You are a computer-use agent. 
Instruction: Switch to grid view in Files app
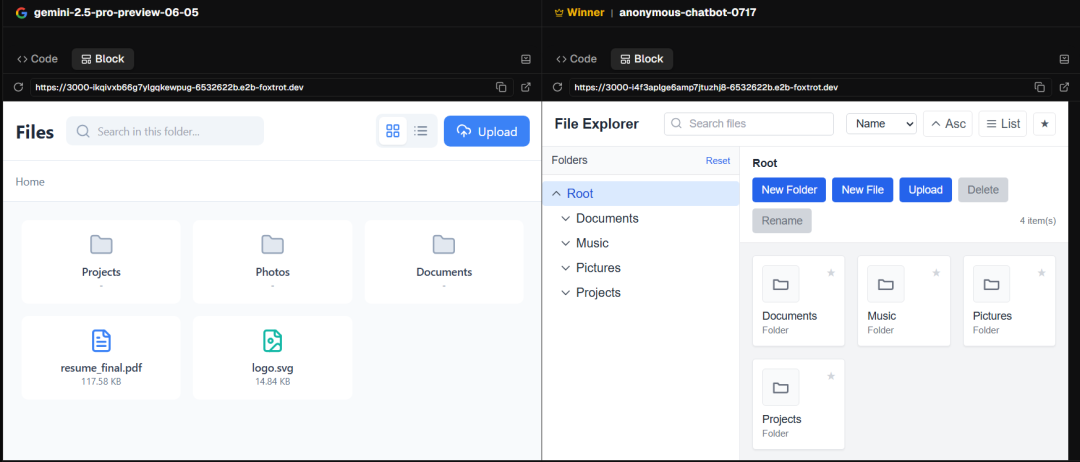point(393,131)
